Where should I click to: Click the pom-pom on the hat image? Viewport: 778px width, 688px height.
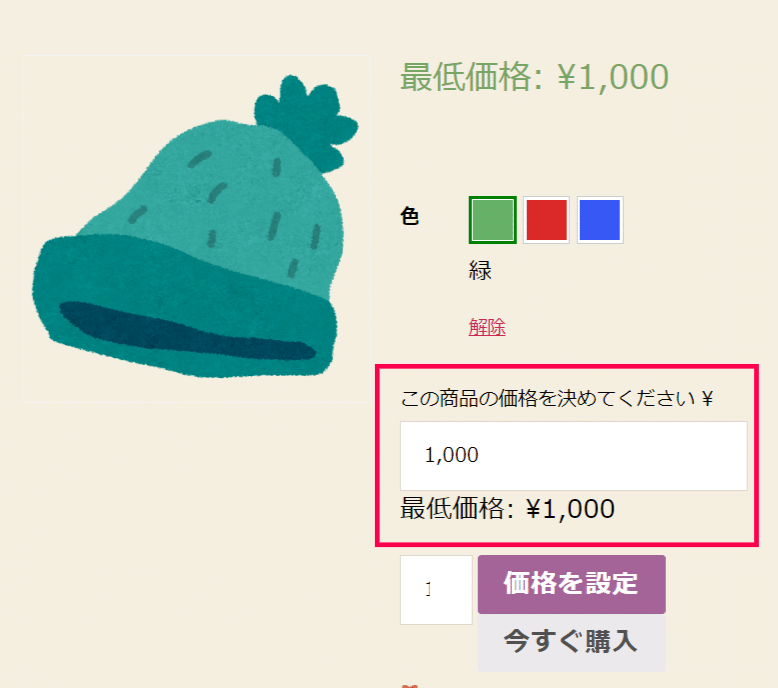[x=306, y=122]
